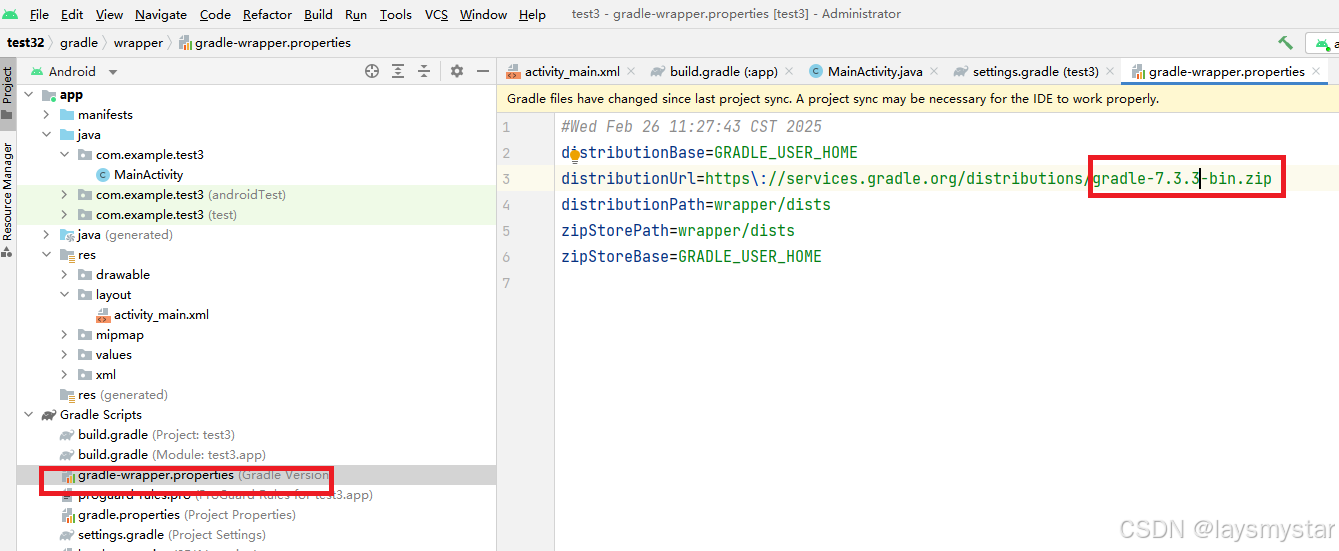Click the hammer Make Project icon
This screenshot has width=1339, height=551.
(1285, 43)
